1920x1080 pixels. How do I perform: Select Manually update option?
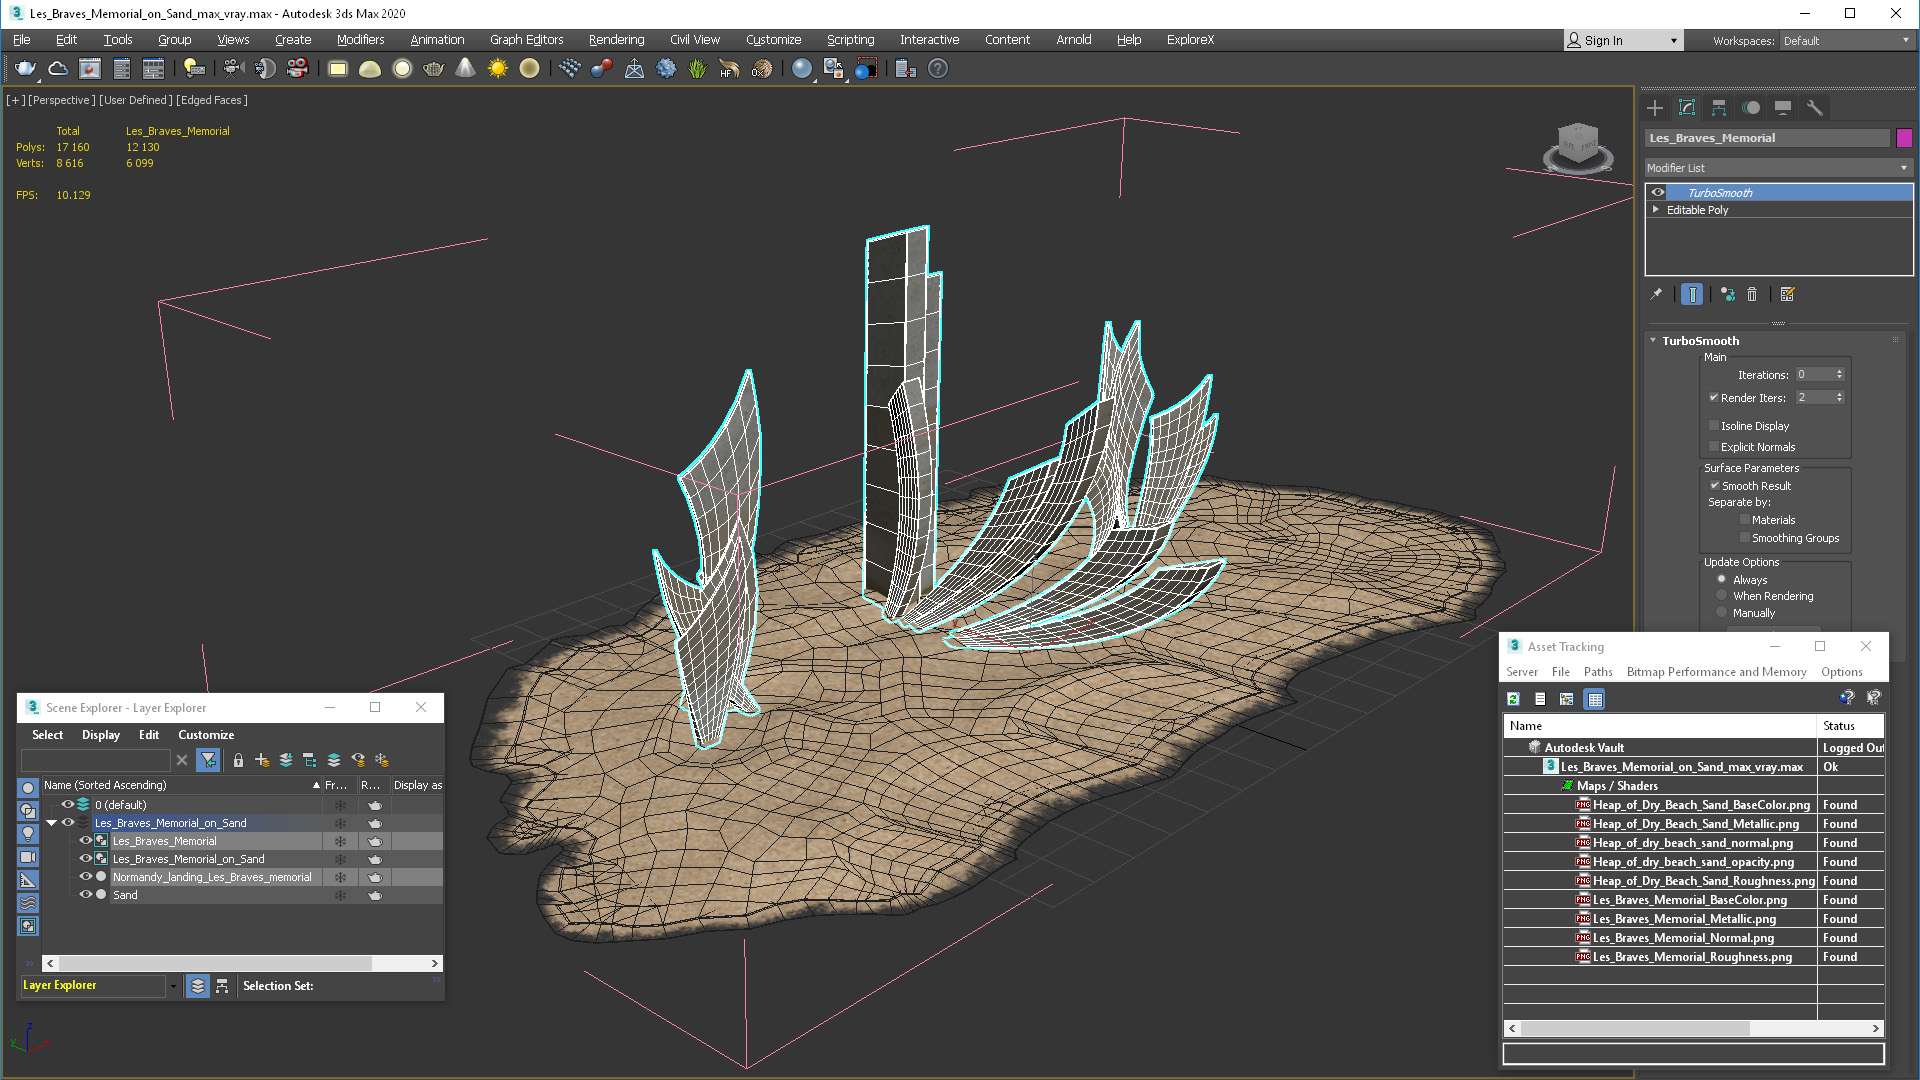[1721, 613]
